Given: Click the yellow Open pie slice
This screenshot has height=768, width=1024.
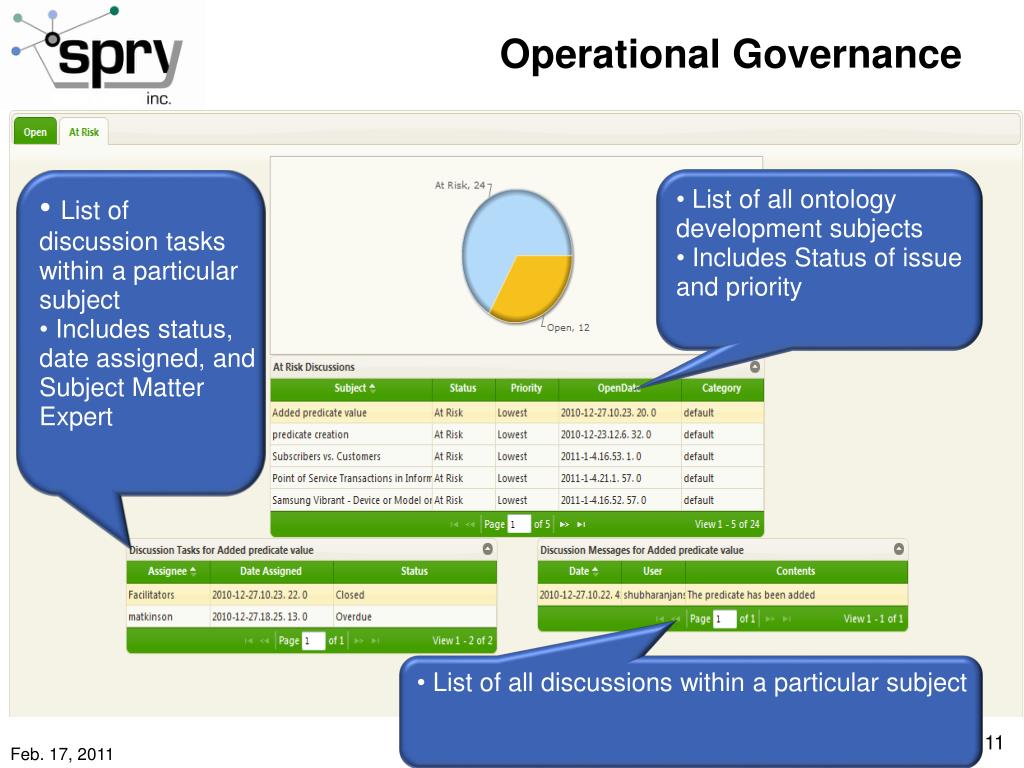Looking at the screenshot, I should coord(536,287).
